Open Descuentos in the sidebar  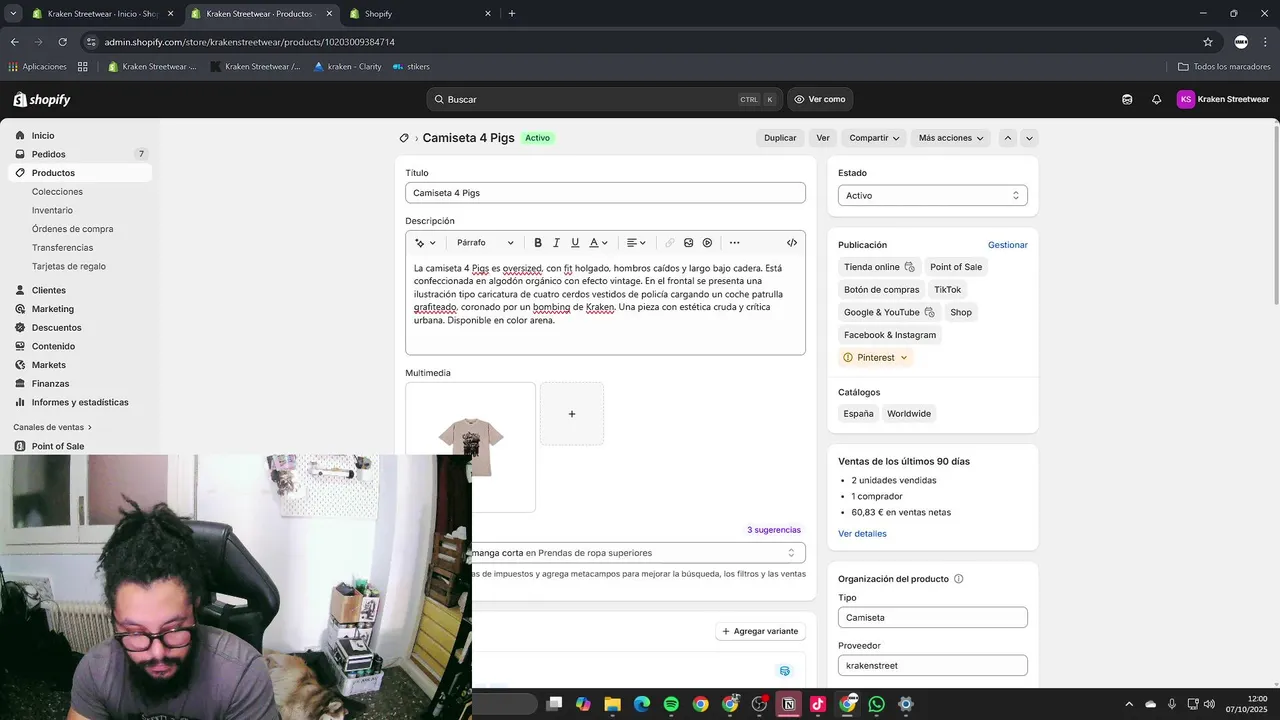pos(56,328)
